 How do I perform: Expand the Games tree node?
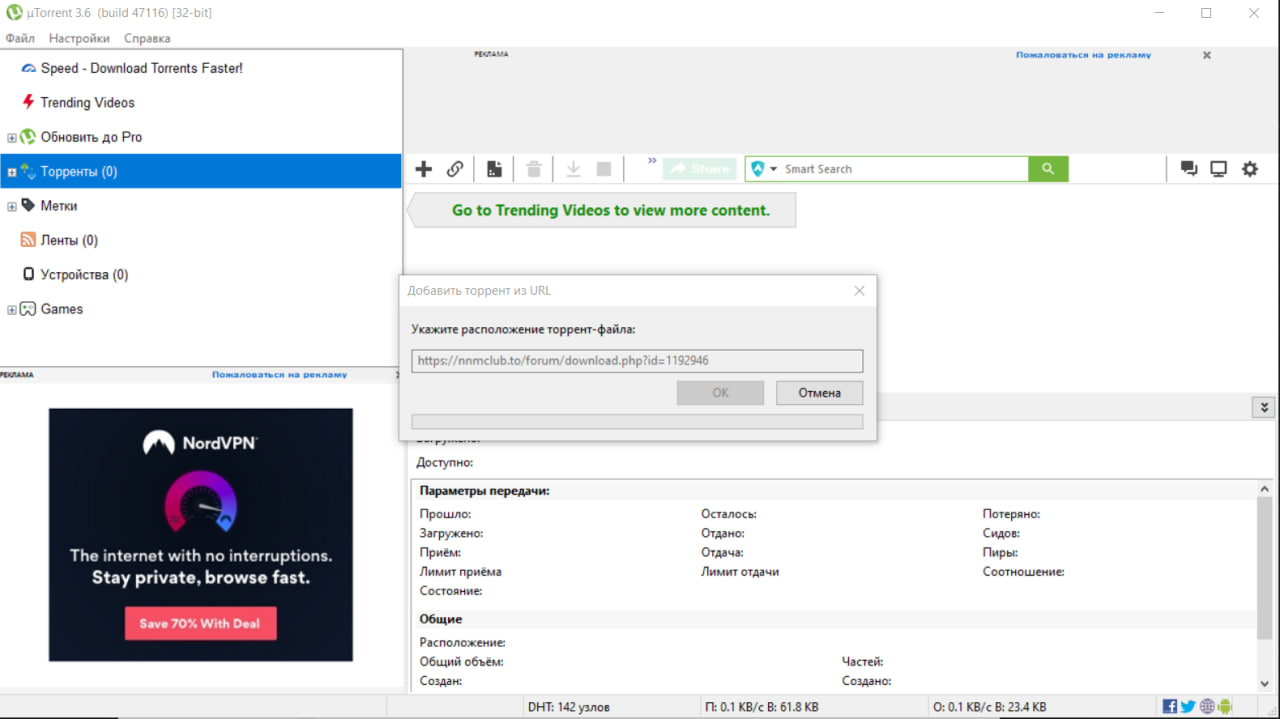pyautogui.click(x=12, y=310)
